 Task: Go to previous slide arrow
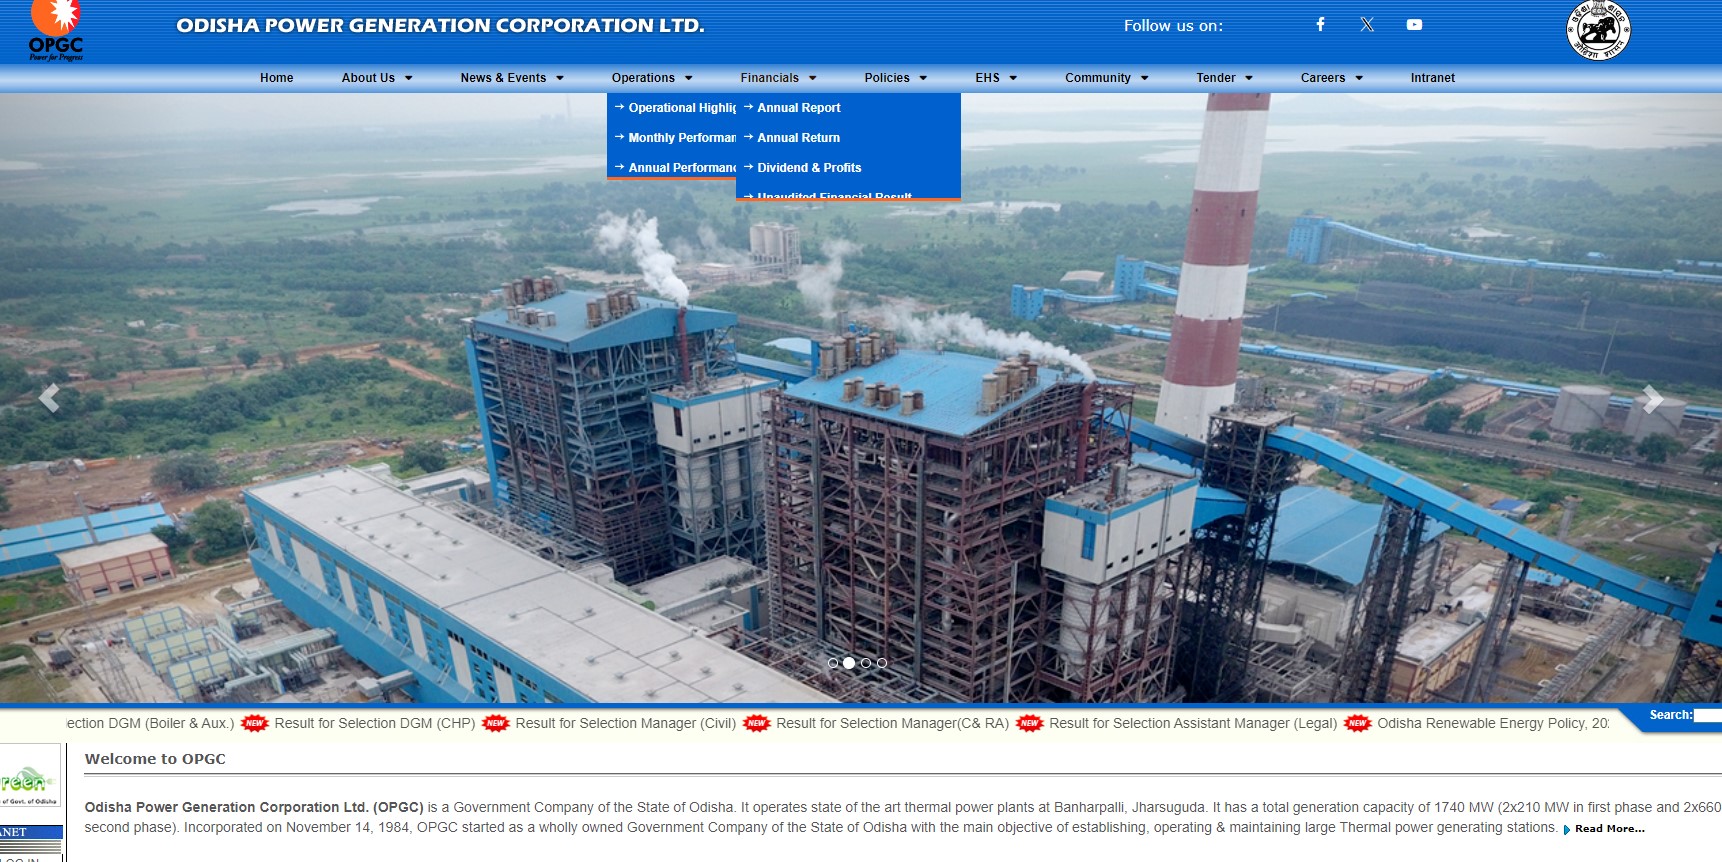[x=49, y=398]
